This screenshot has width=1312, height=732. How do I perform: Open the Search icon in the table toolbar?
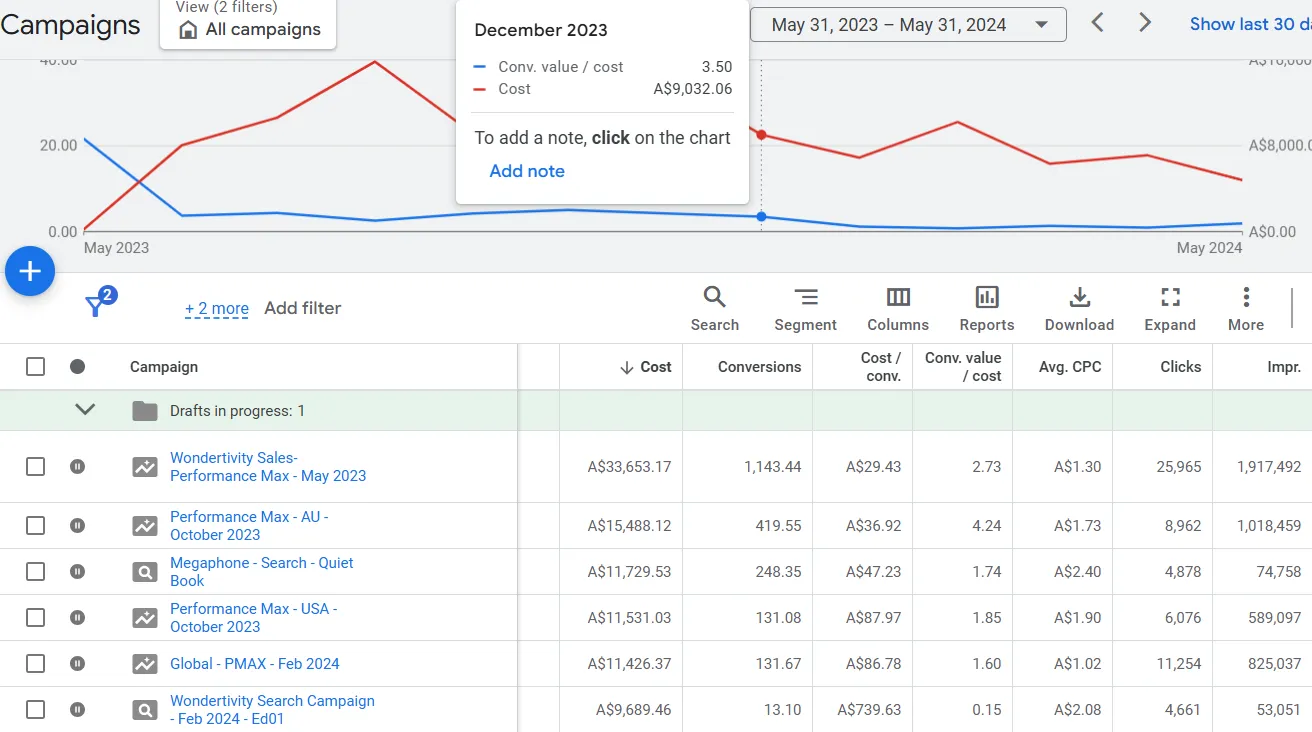click(714, 298)
